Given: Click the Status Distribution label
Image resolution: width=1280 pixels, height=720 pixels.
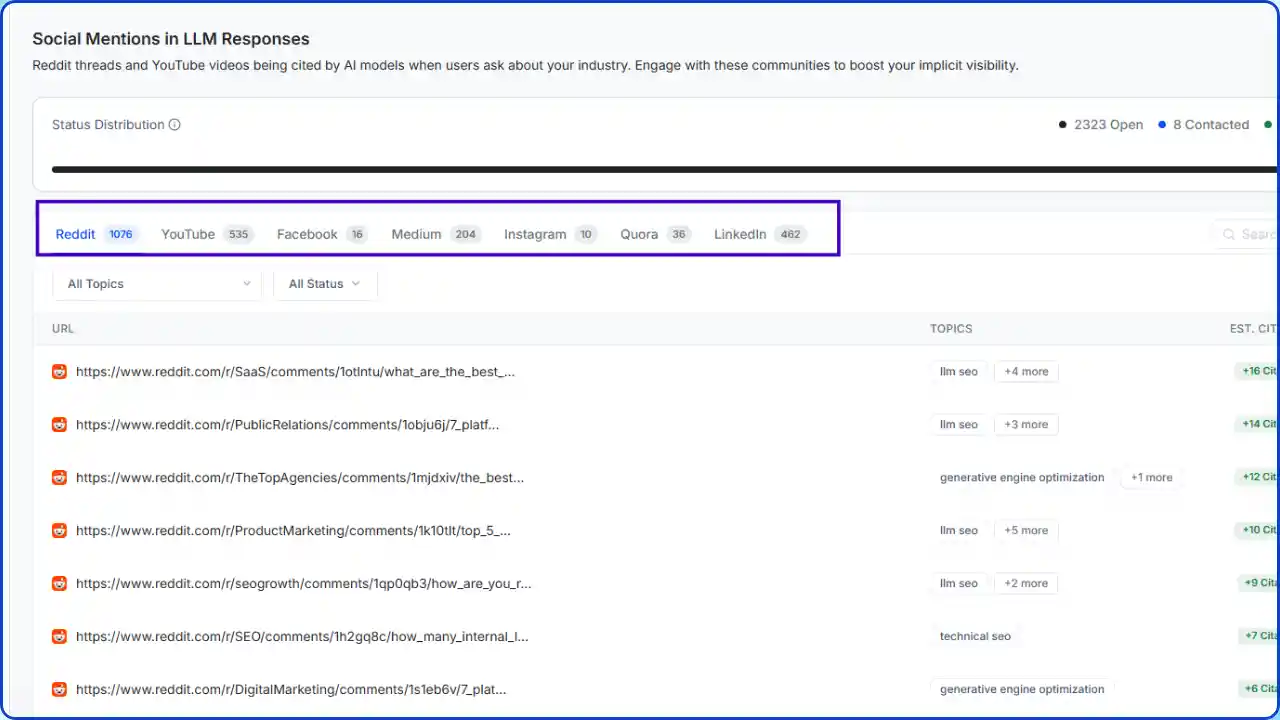Looking at the screenshot, I should pyautogui.click(x=108, y=125).
